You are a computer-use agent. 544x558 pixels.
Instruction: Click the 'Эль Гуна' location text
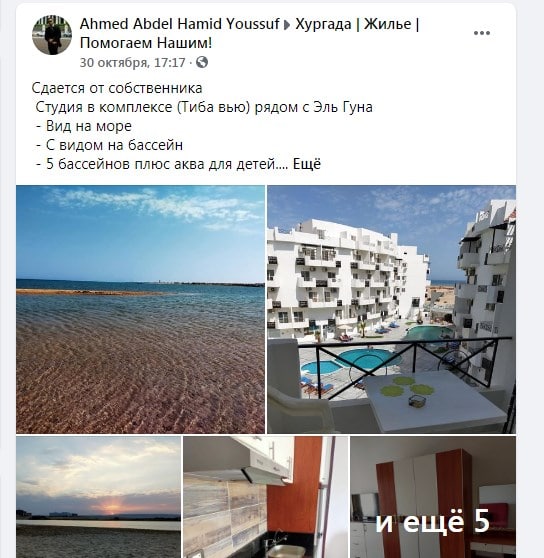343,107
